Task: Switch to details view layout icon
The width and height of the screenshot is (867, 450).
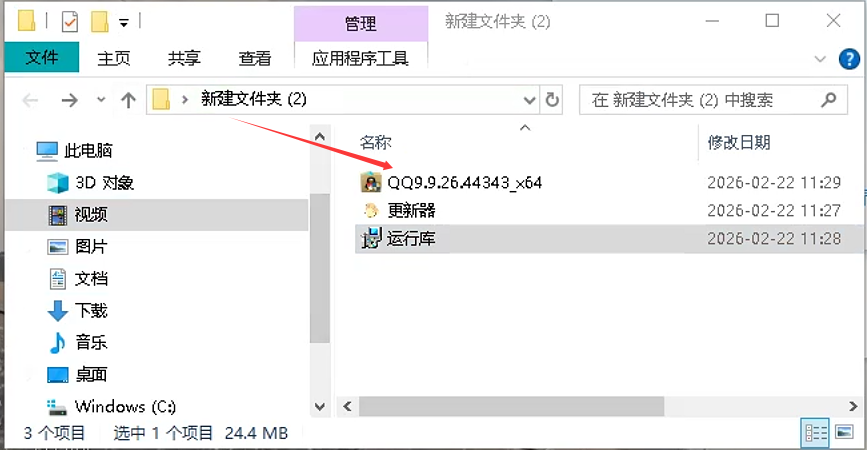Action: (x=816, y=433)
